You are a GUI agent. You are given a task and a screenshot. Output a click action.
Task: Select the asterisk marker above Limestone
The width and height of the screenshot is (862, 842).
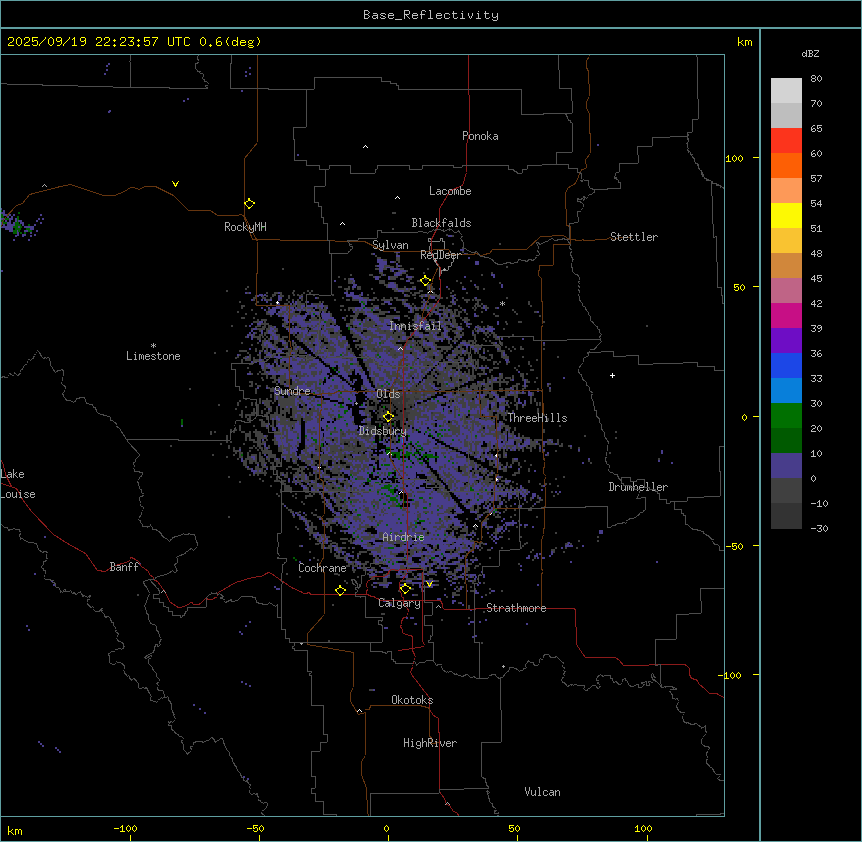point(153,345)
